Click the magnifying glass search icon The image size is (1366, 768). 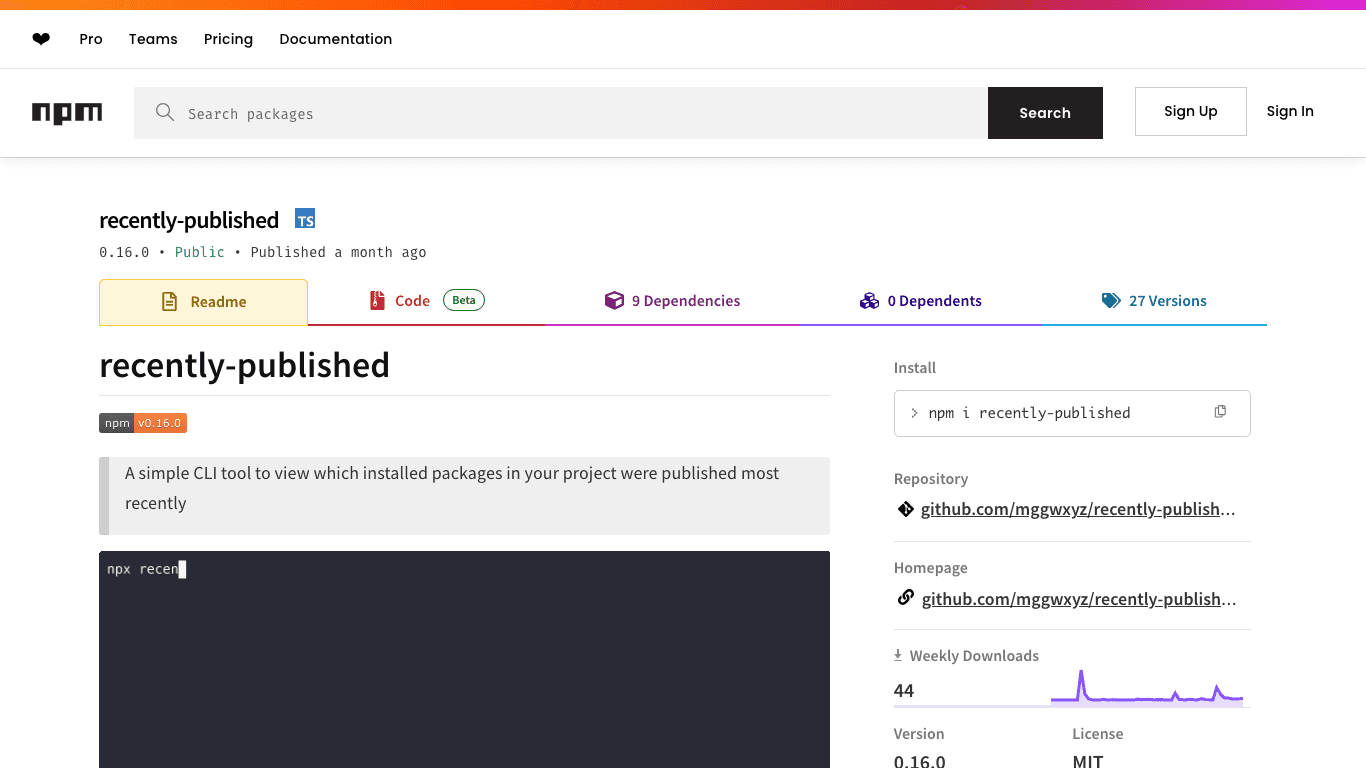tap(165, 112)
